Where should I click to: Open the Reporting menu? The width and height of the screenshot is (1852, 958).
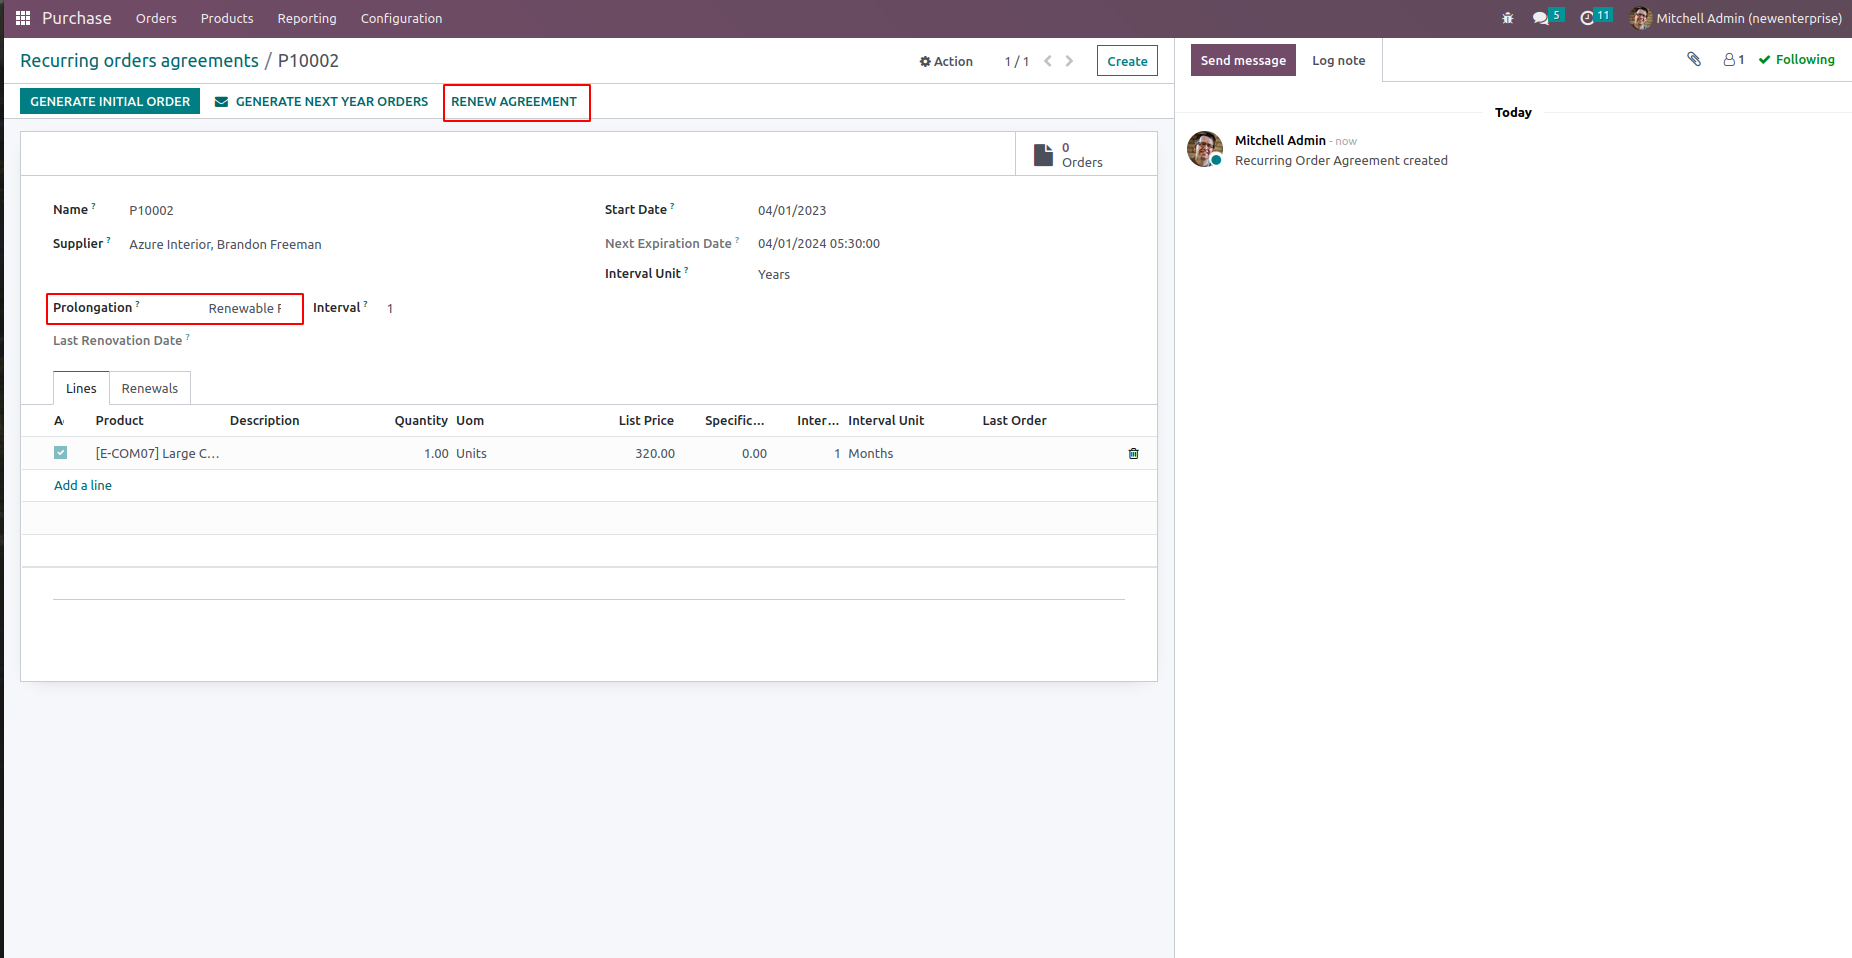point(307,19)
